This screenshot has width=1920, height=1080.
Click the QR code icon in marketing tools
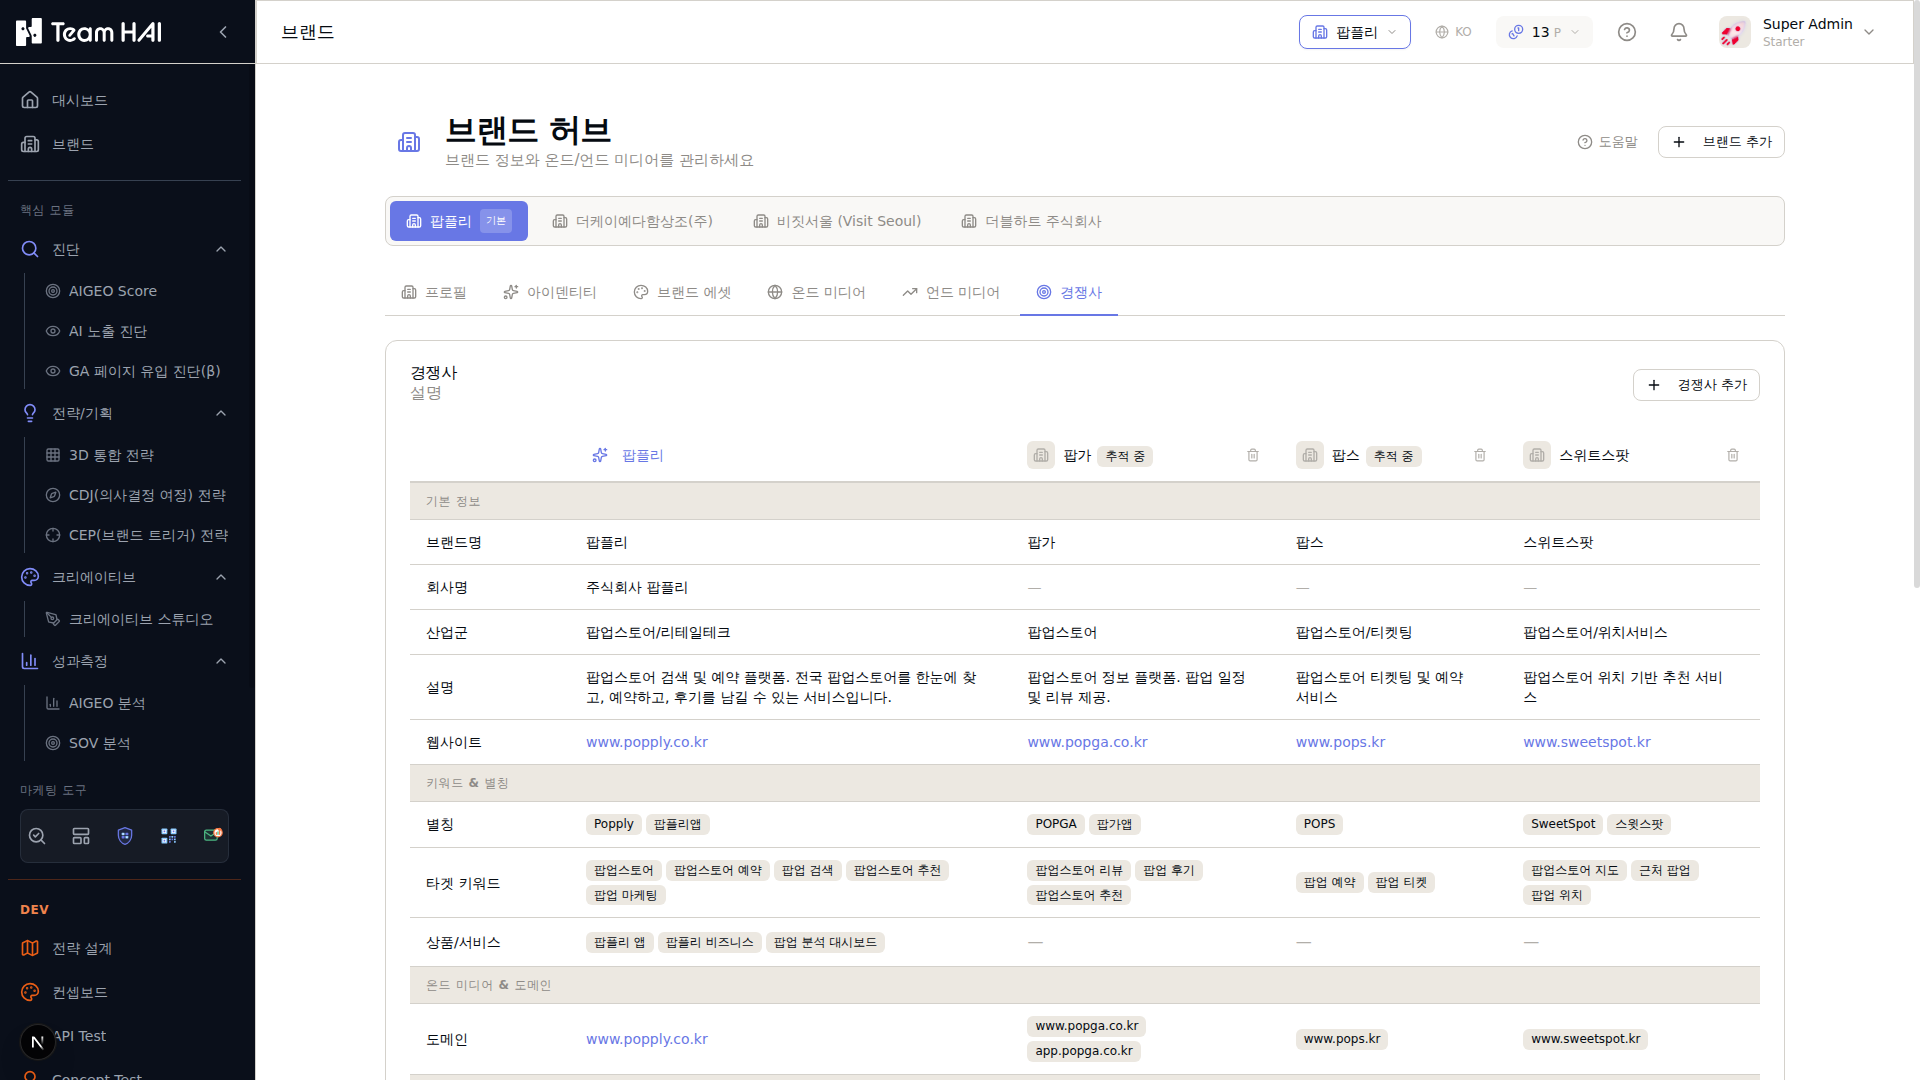[x=169, y=836]
